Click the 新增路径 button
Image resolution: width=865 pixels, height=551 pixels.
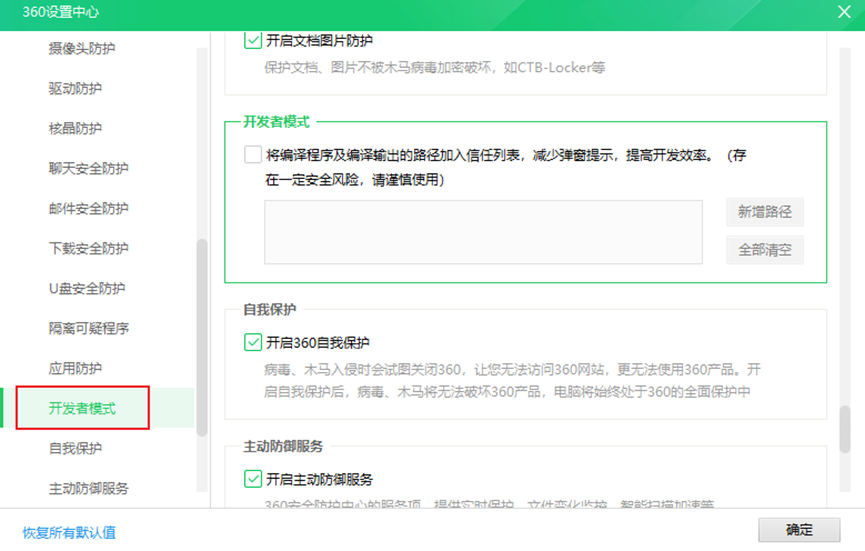click(x=764, y=212)
